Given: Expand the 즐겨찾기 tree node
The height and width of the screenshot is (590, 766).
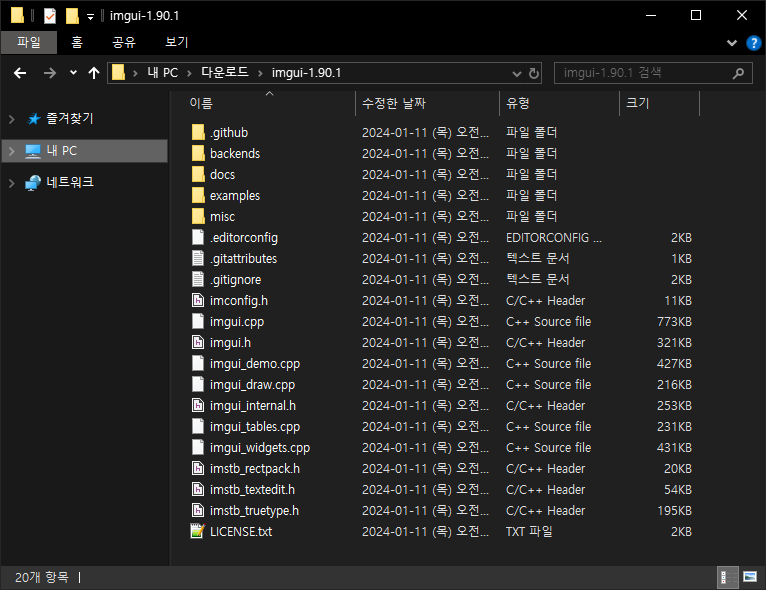Looking at the screenshot, I should pos(12,119).
